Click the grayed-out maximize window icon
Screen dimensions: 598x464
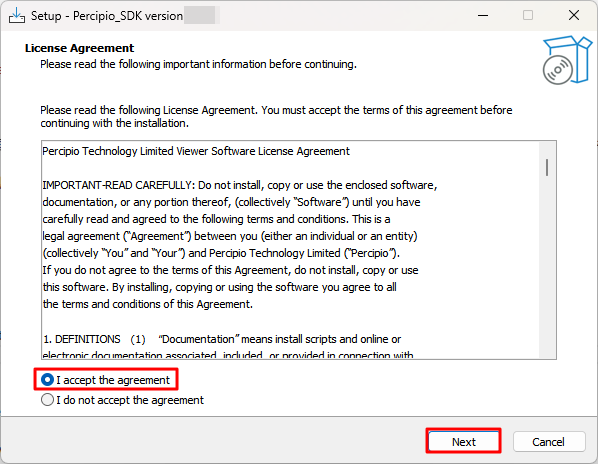pyautogui.click(x=528, y=15)
